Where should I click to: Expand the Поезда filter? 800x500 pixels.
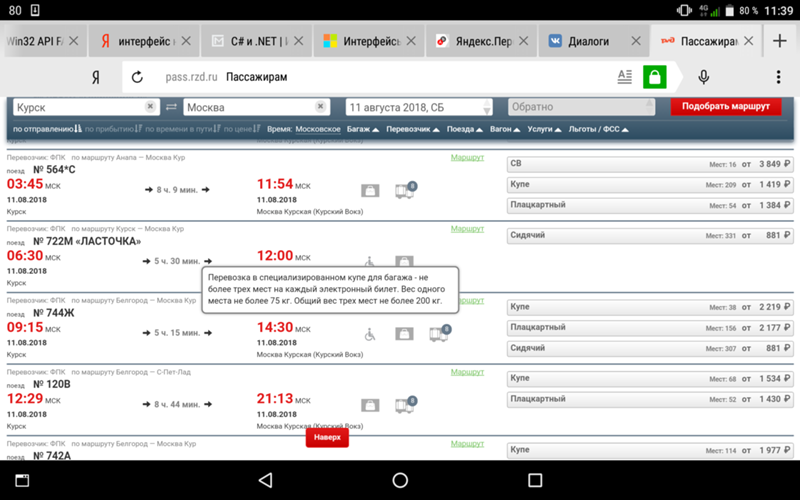465,129
